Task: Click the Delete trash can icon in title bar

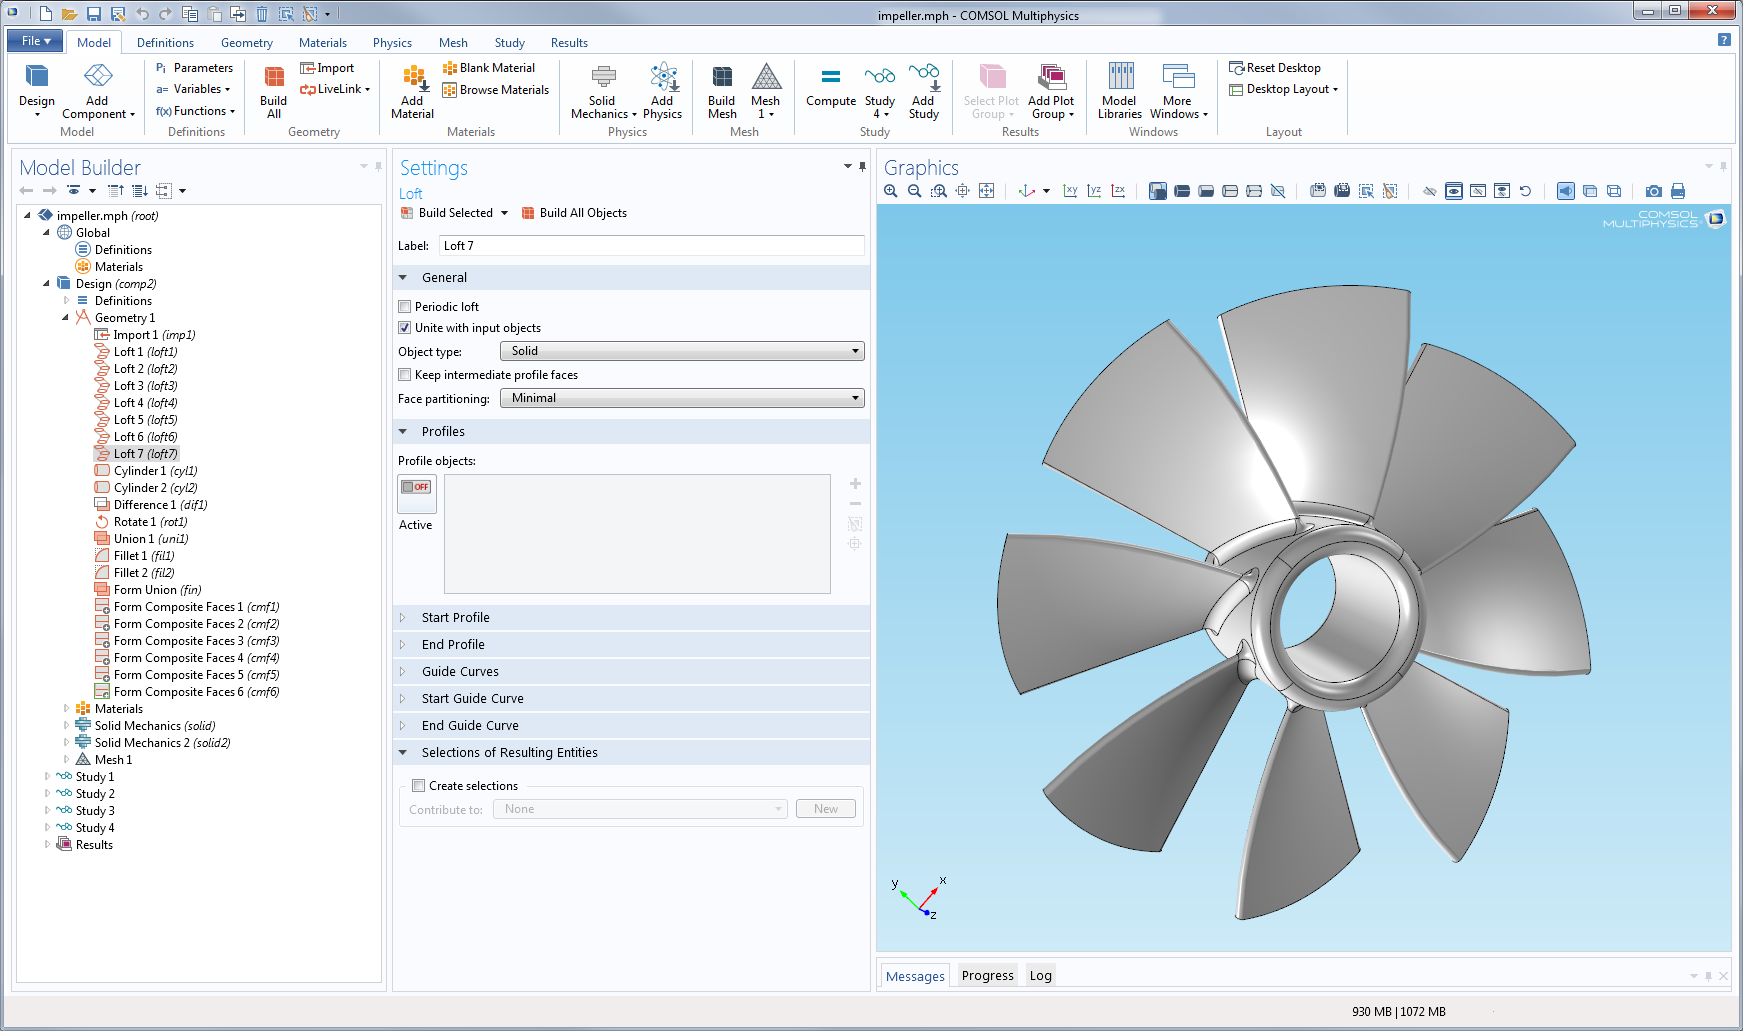Action: coord(262,14)
